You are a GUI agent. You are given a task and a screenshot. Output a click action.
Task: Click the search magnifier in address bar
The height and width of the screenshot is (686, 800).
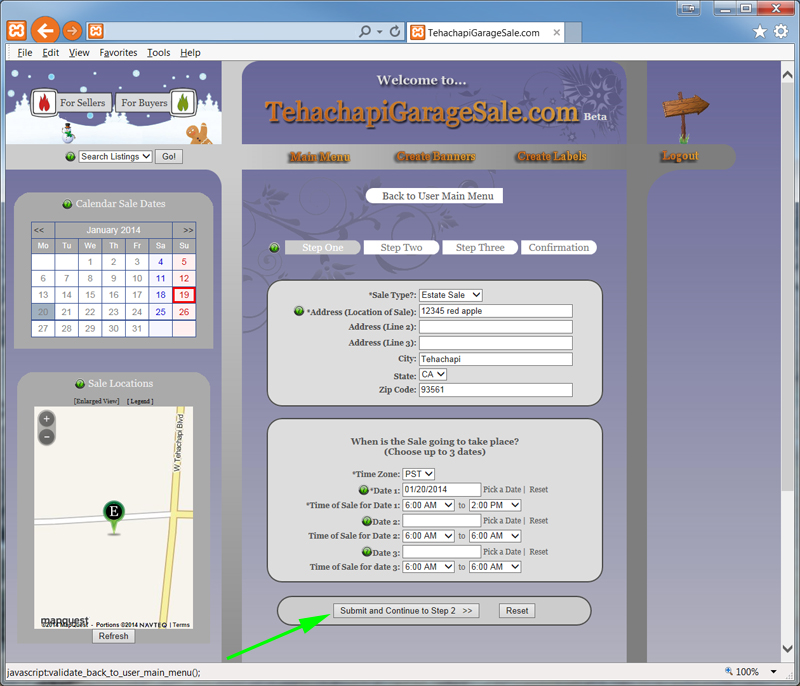coord(365,32)
